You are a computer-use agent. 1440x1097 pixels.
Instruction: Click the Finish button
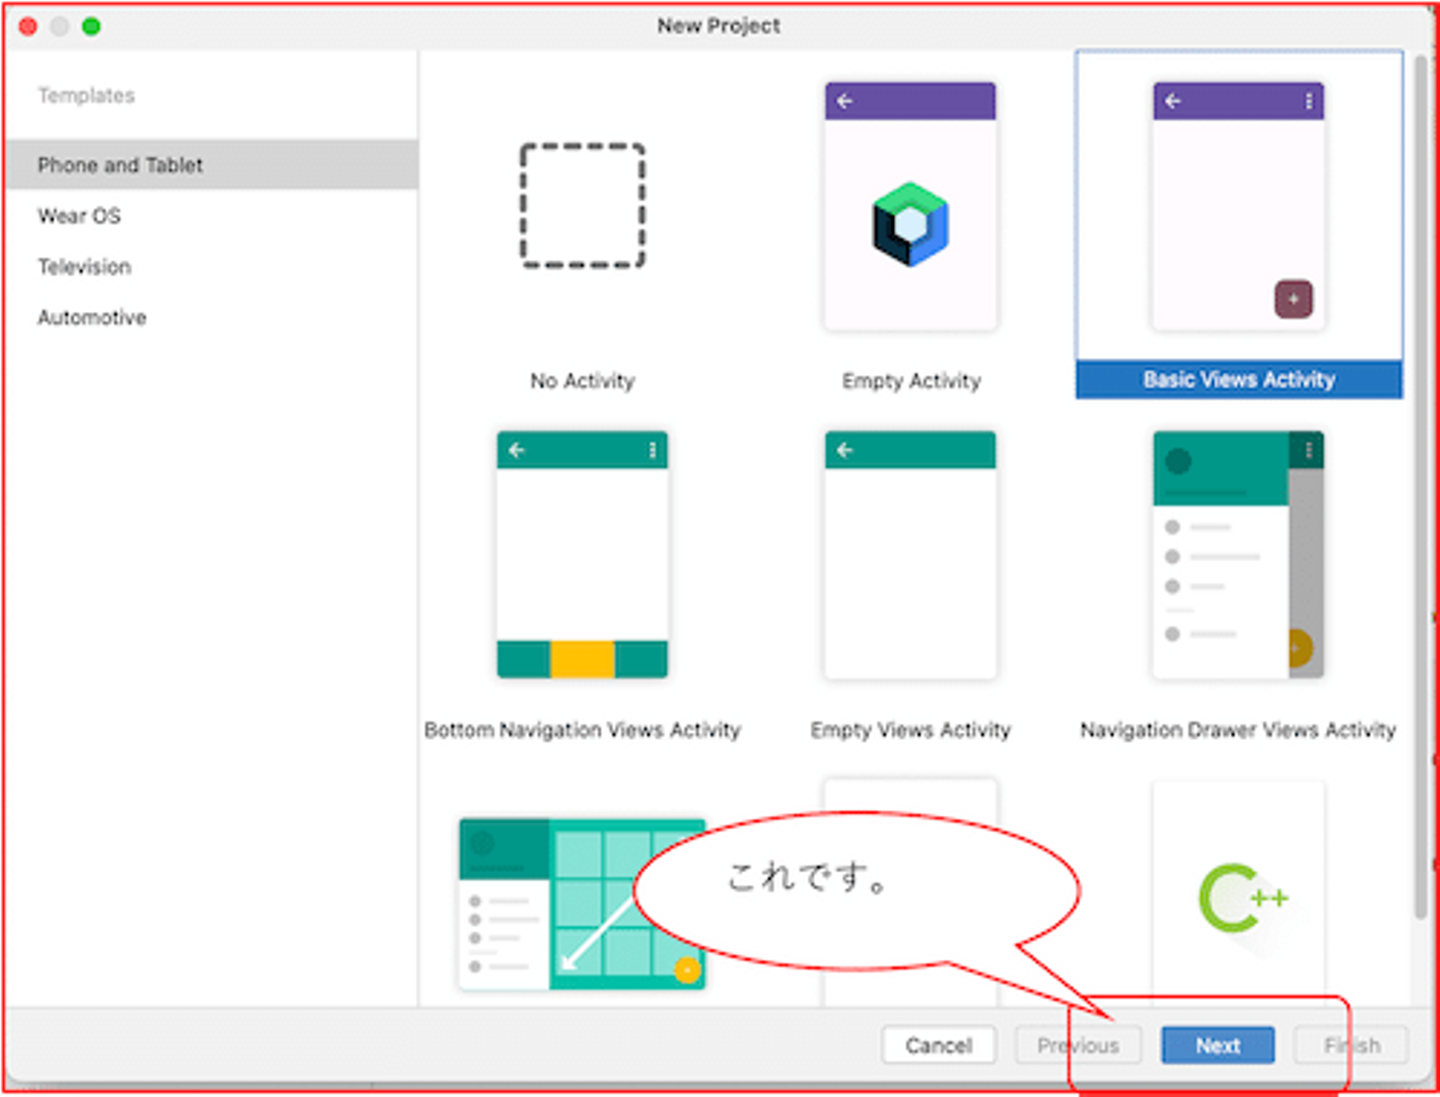pyautogui.click(x=1352, y=1045)
